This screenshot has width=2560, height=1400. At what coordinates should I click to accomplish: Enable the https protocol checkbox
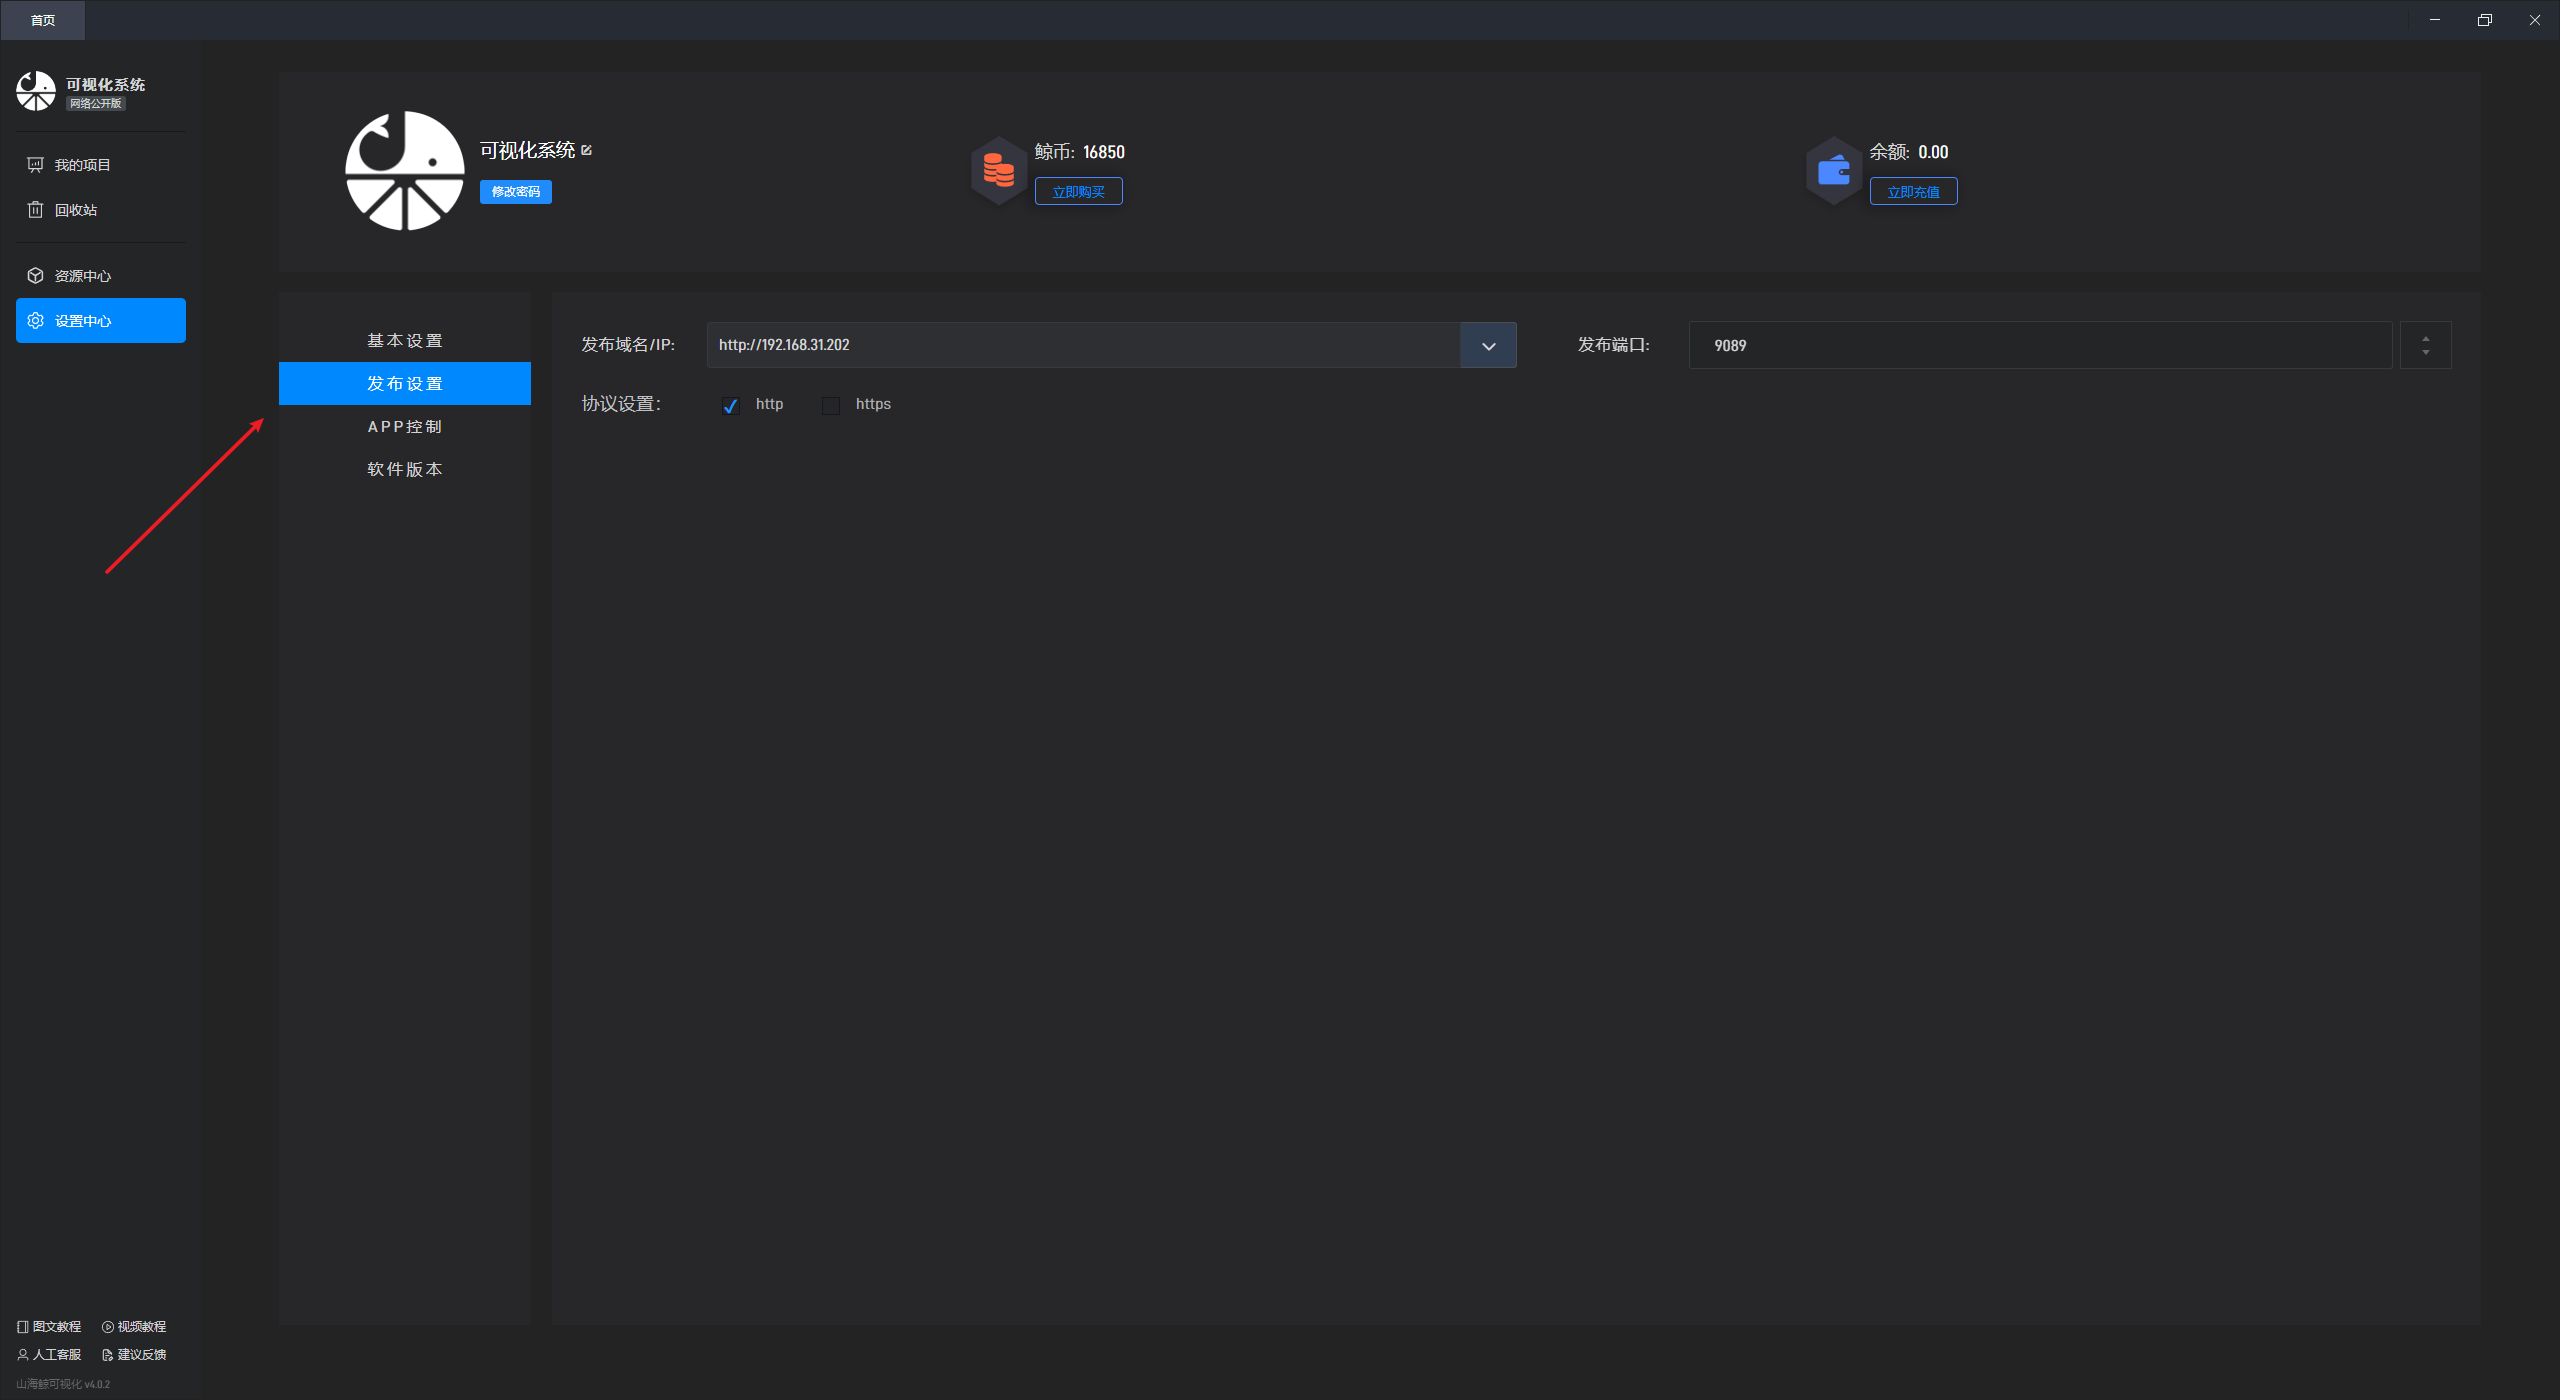pyautogui.click(x=831, y=405)
